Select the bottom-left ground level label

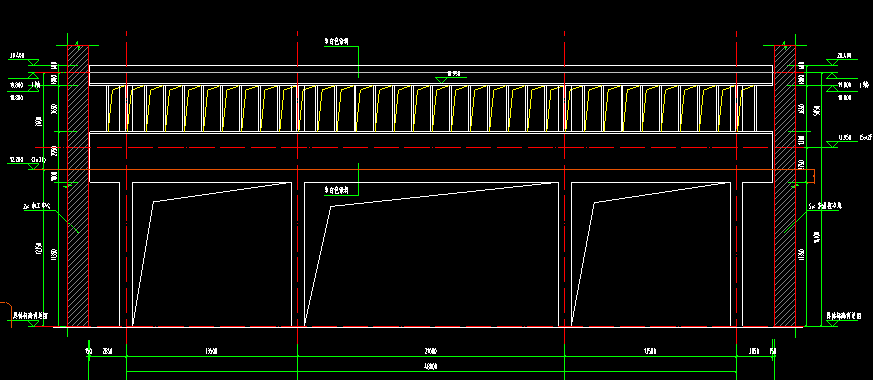point(30,315)
